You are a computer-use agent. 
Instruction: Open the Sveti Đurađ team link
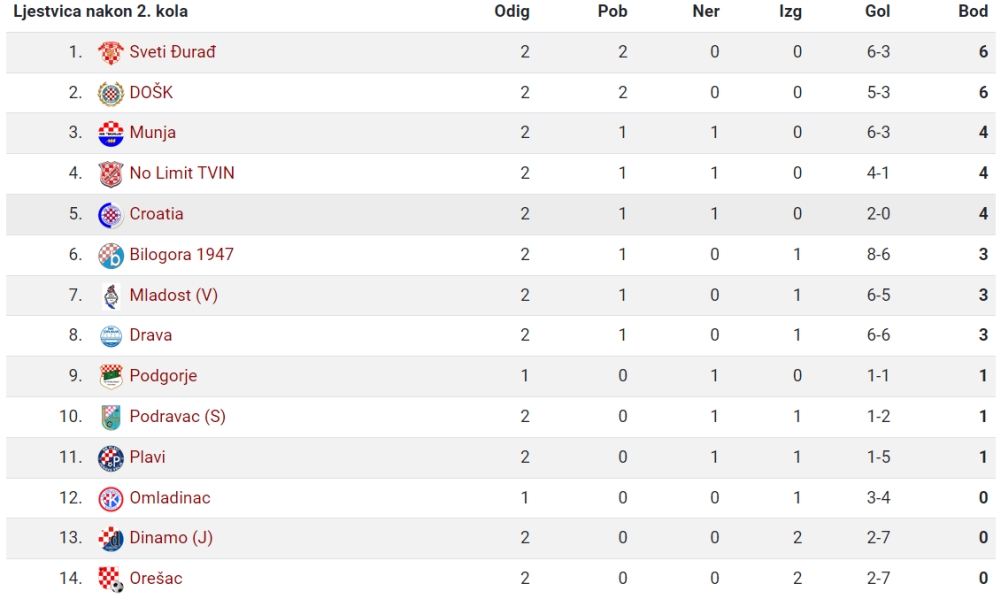[172, 52]
